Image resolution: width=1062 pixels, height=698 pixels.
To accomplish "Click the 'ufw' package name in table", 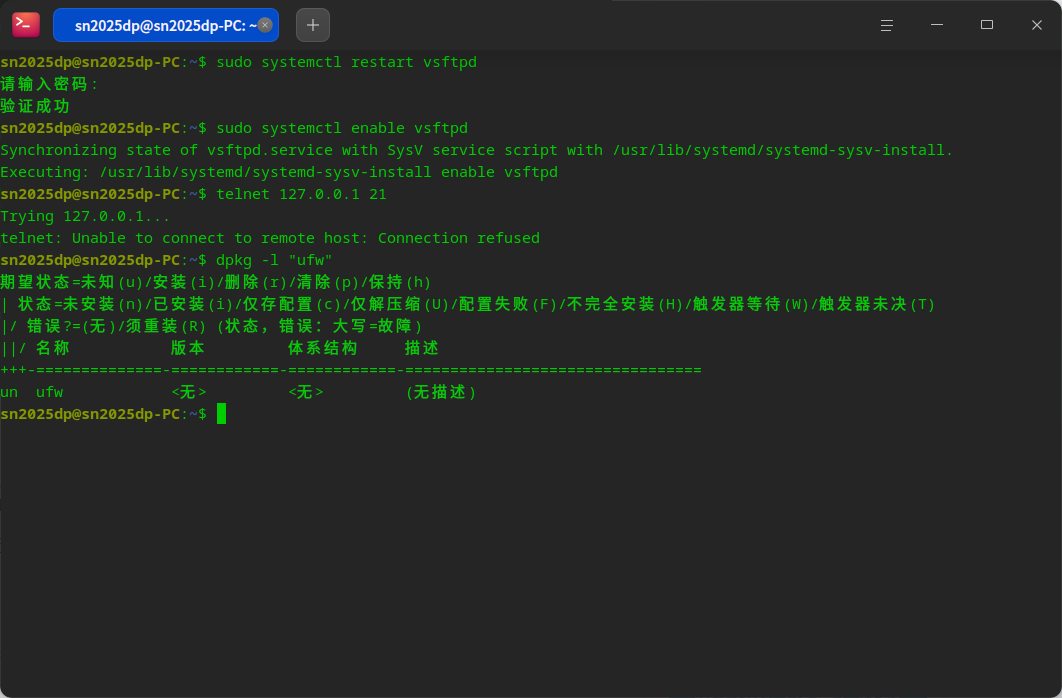I will (49, 392).
